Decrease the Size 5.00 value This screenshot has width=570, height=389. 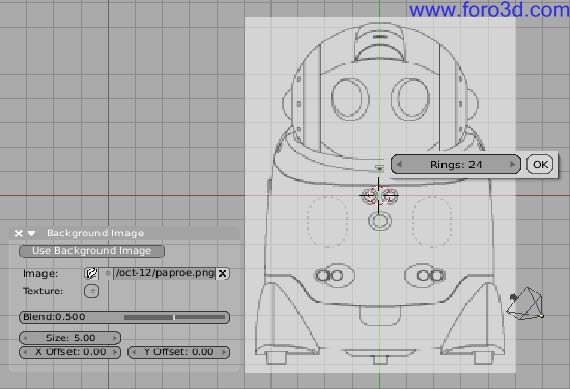[x=25, y=338]
